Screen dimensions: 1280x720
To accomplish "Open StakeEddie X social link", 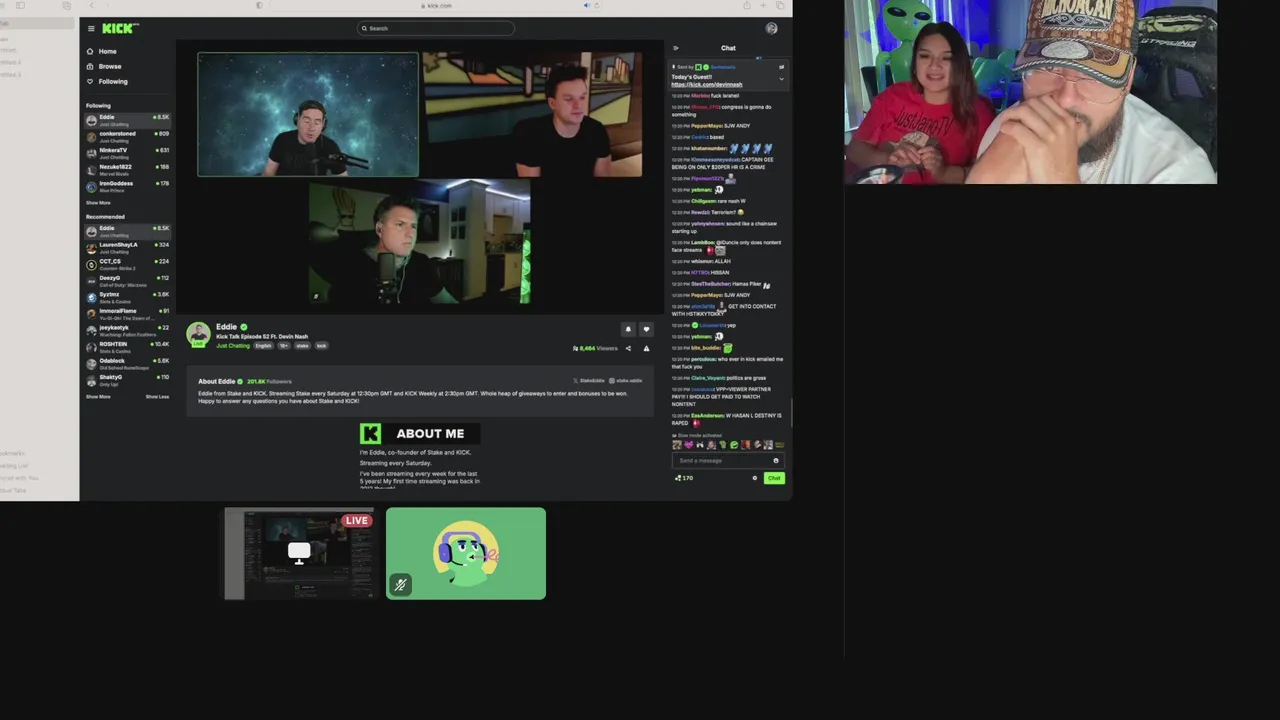I will coord(589,381).
